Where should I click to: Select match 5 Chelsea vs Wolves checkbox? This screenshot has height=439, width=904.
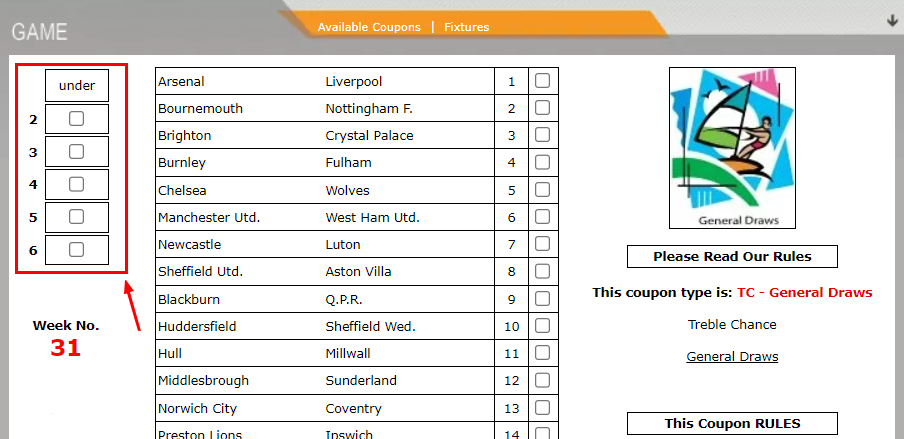click(542, 190)
